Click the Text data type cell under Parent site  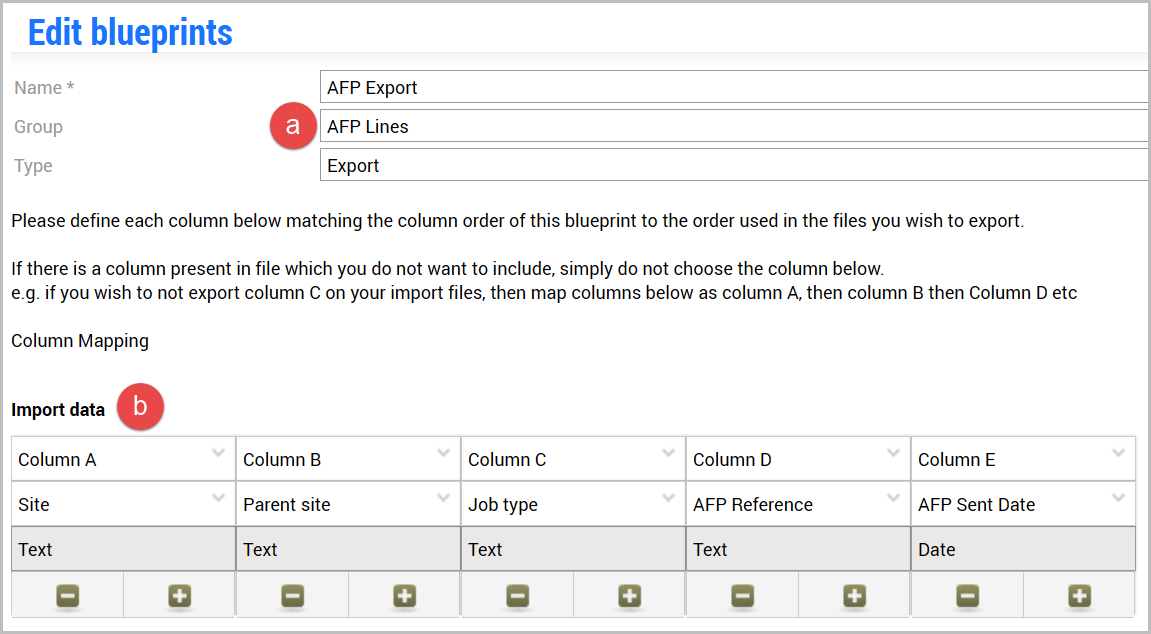click(x=349, y=549)
